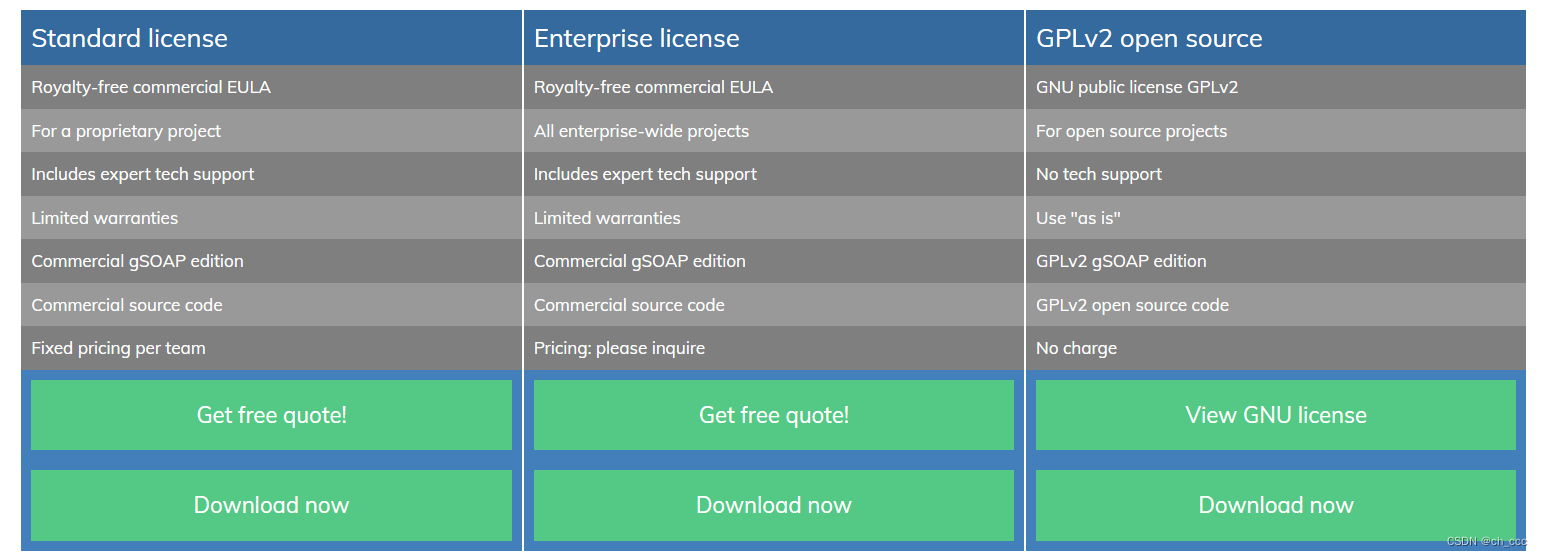Click Get free quote under Standard license

[x=271, y=415]
